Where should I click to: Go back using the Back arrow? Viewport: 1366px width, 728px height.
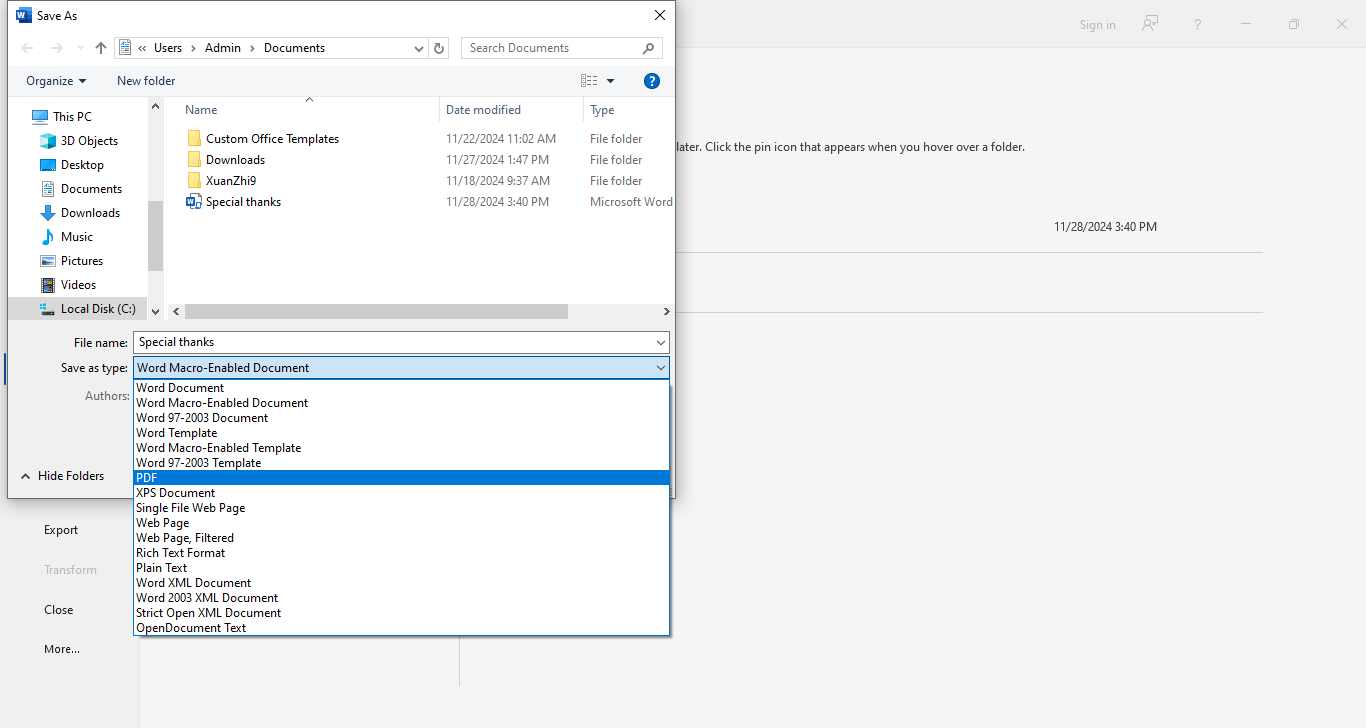pyautogui.click(x=27, y=48)
